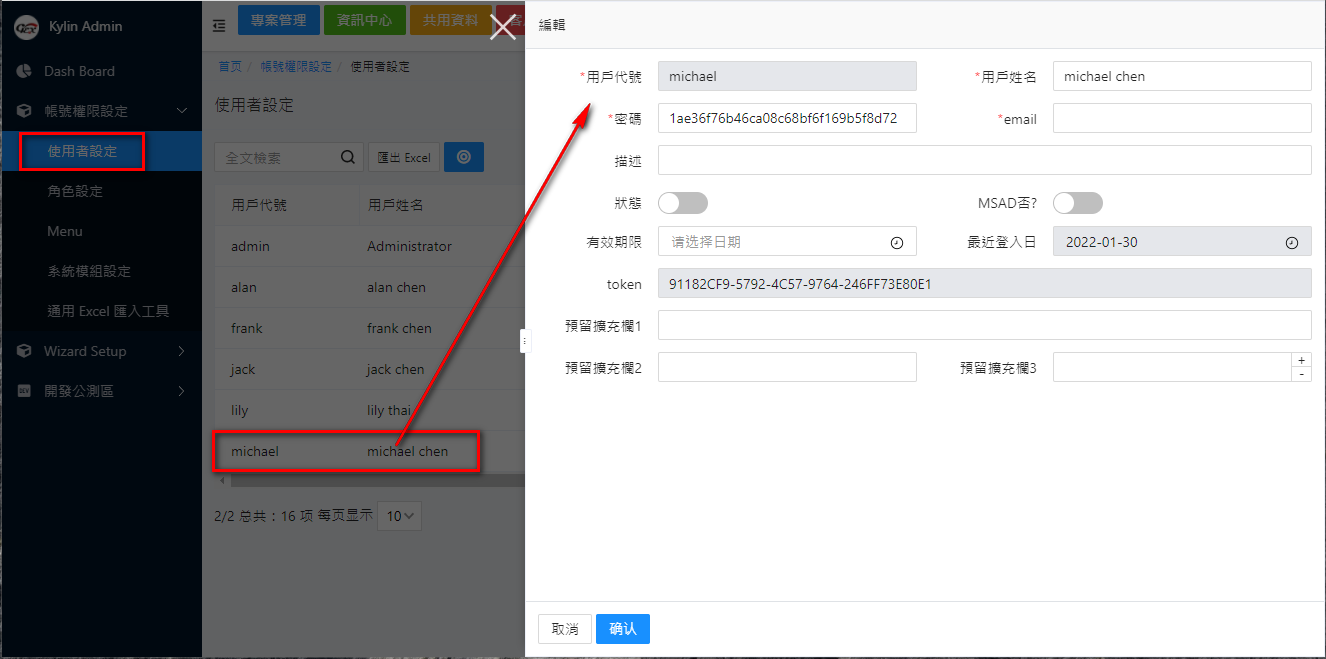Open 角色設定 in the sidebar
The image size is (1326, 659).
pyautogui.click(x=75, y=191)
